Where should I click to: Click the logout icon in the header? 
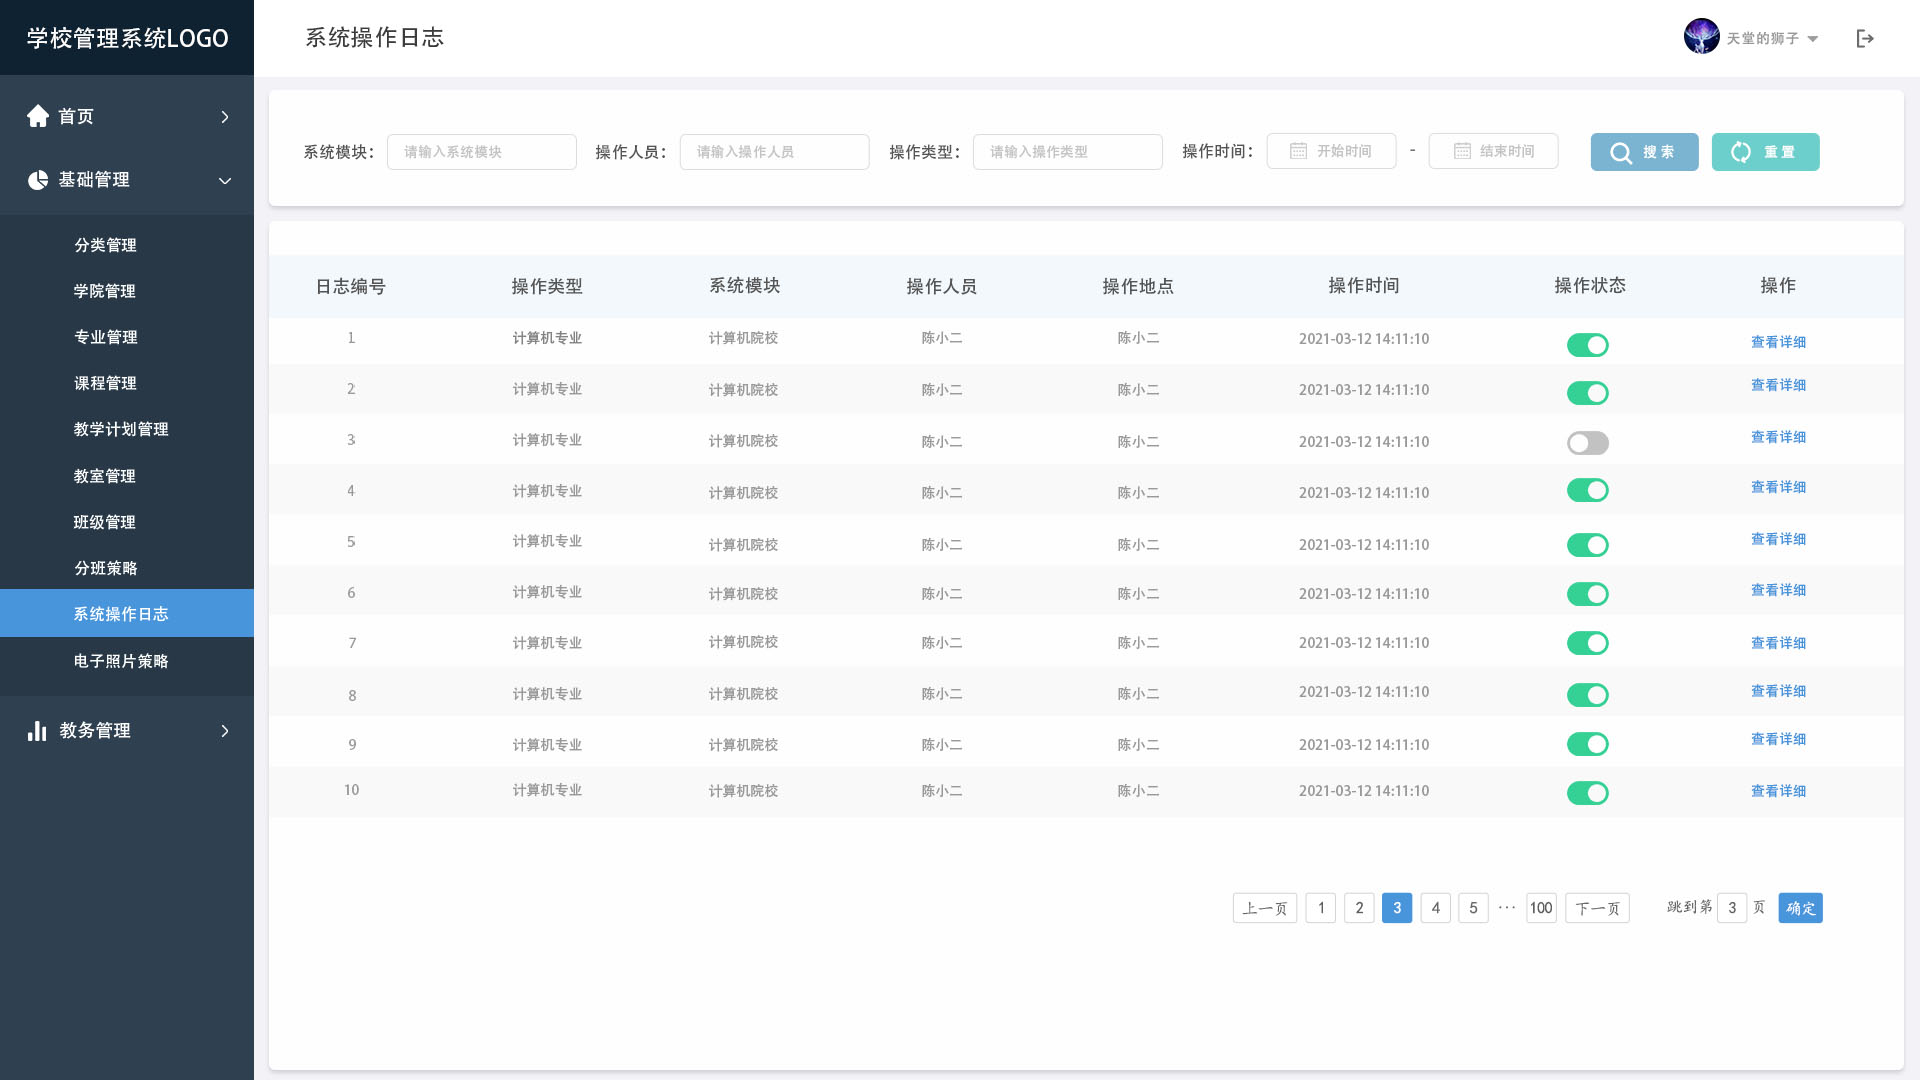pos(1865,38)
